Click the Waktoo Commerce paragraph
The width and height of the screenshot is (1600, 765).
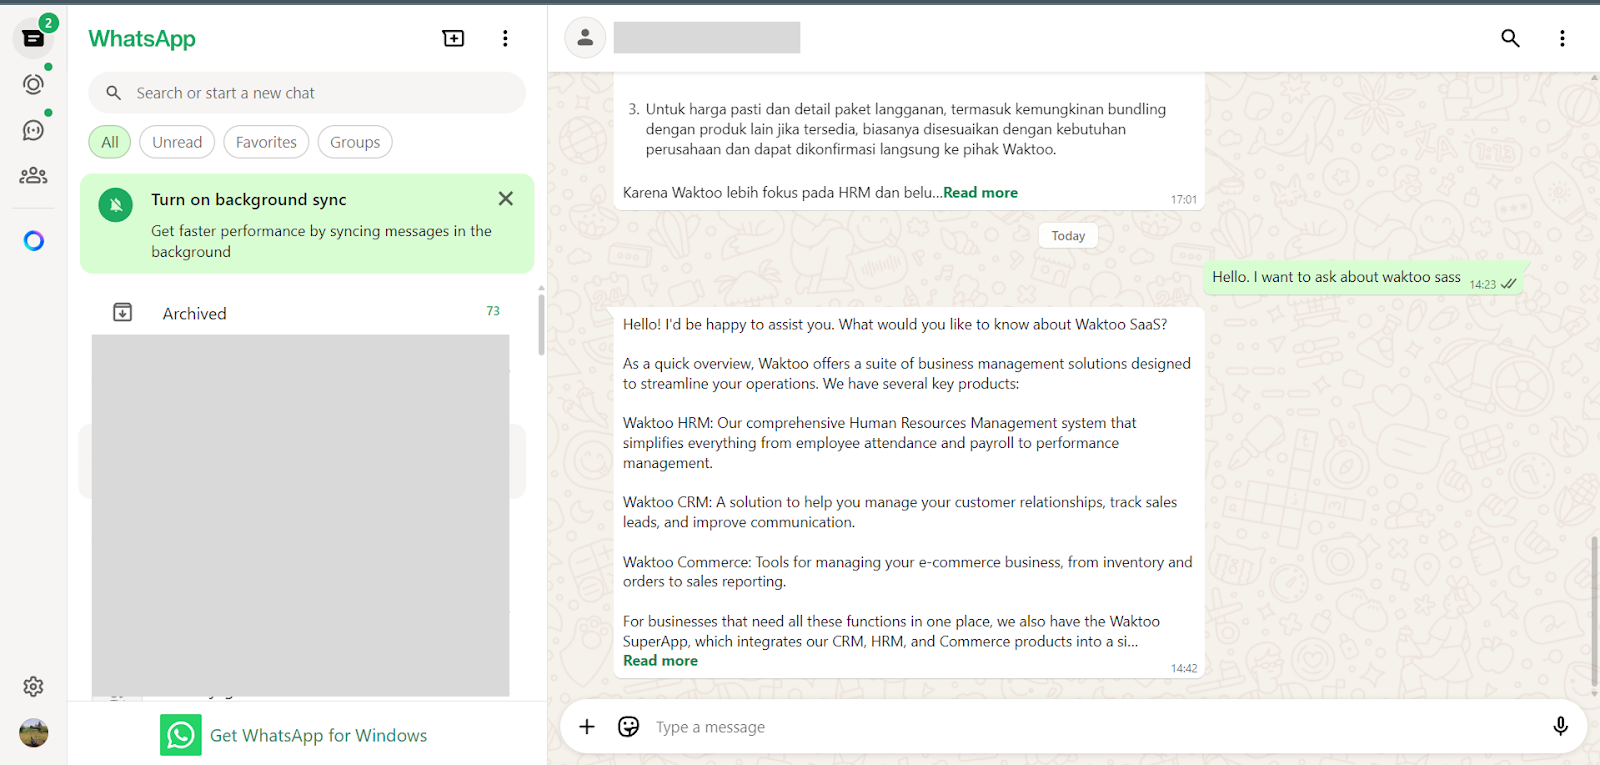click(x=908, y=572)
